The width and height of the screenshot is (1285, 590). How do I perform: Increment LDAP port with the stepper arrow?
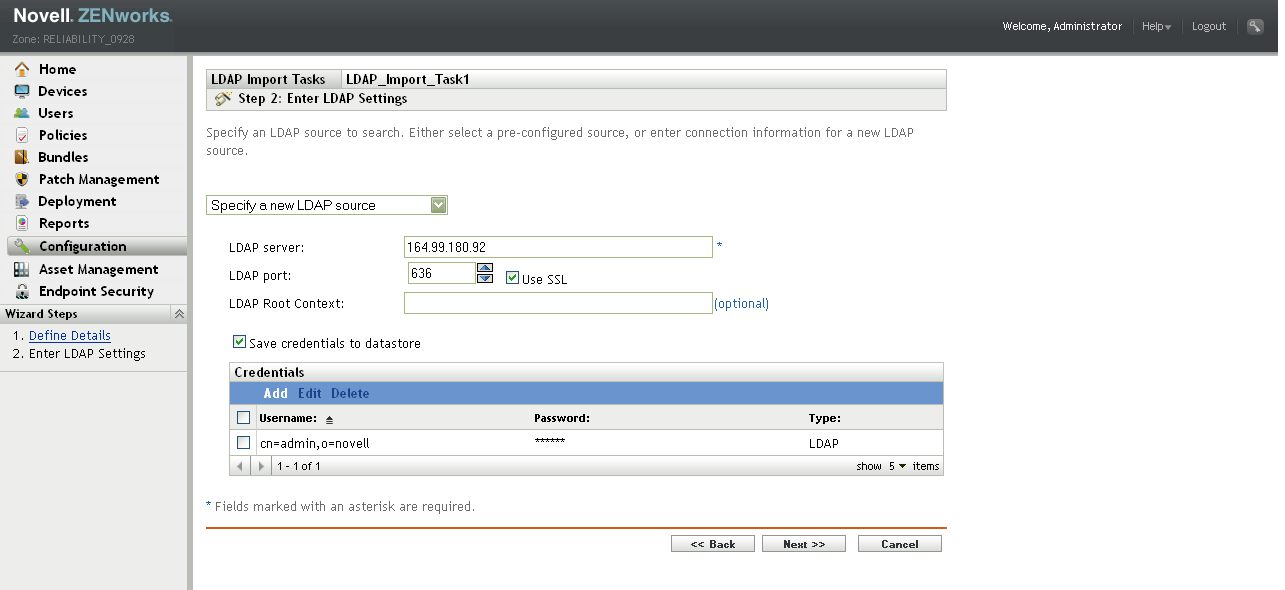pos(485,267)
